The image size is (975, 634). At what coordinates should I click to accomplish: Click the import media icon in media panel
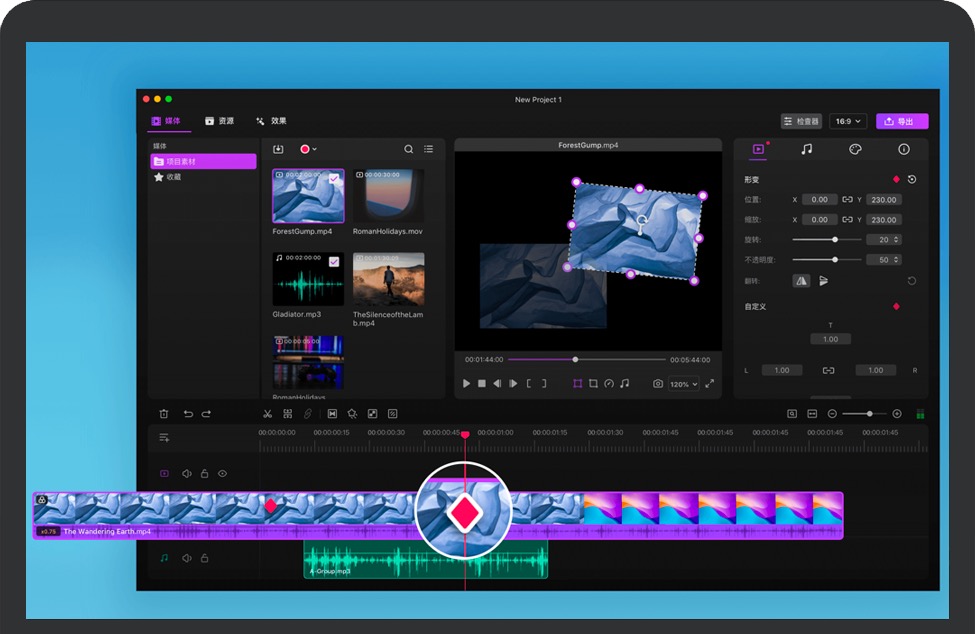tap(278, 149)
